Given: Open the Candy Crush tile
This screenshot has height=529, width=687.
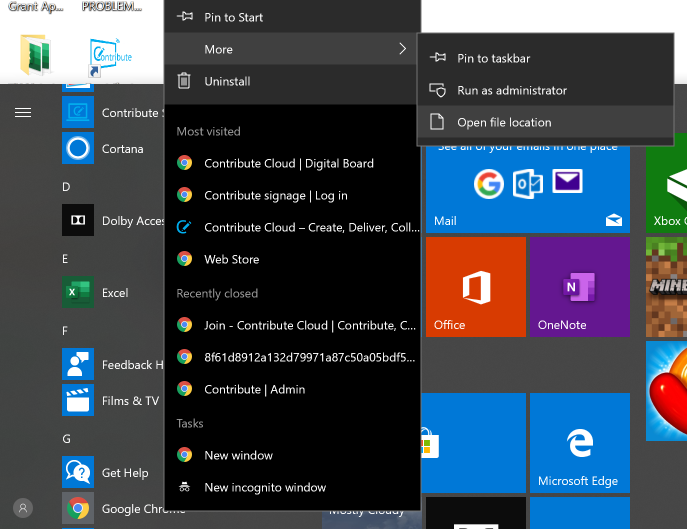Looking at the screenshot, I should pyautogui.click(x=666, y=391).
